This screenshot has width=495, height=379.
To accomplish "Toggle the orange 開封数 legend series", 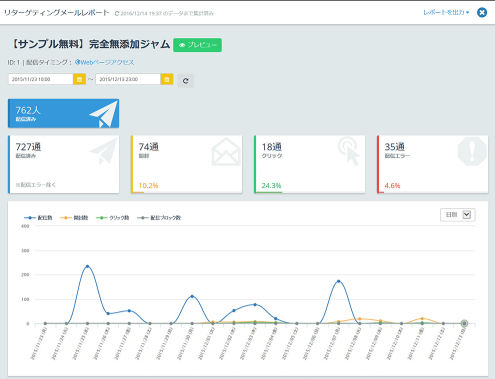I will point(74,218).
